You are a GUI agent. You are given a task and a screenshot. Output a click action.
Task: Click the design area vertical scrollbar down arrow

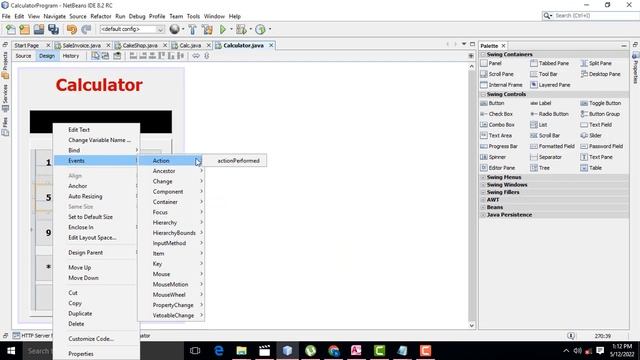click(472, 325)
